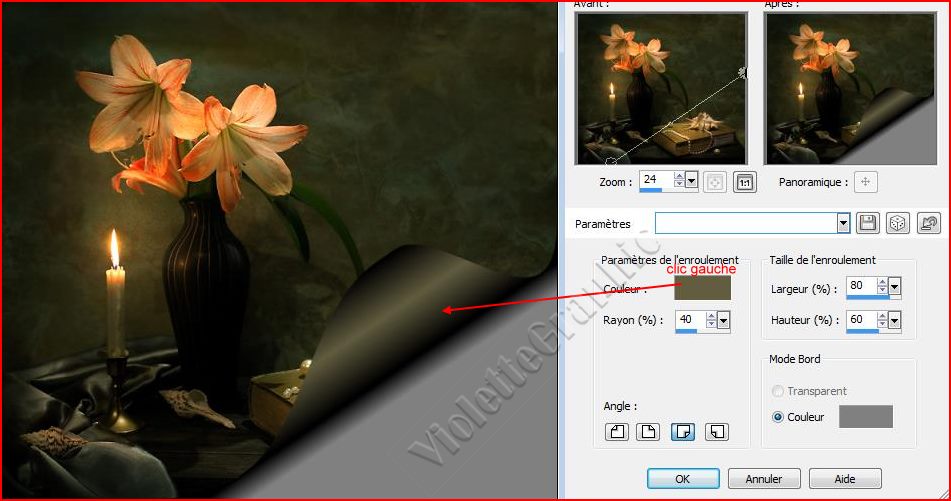Viewport: 951px width, 501px height.
Task: Open Aide for help
Action: pos(845,479)
